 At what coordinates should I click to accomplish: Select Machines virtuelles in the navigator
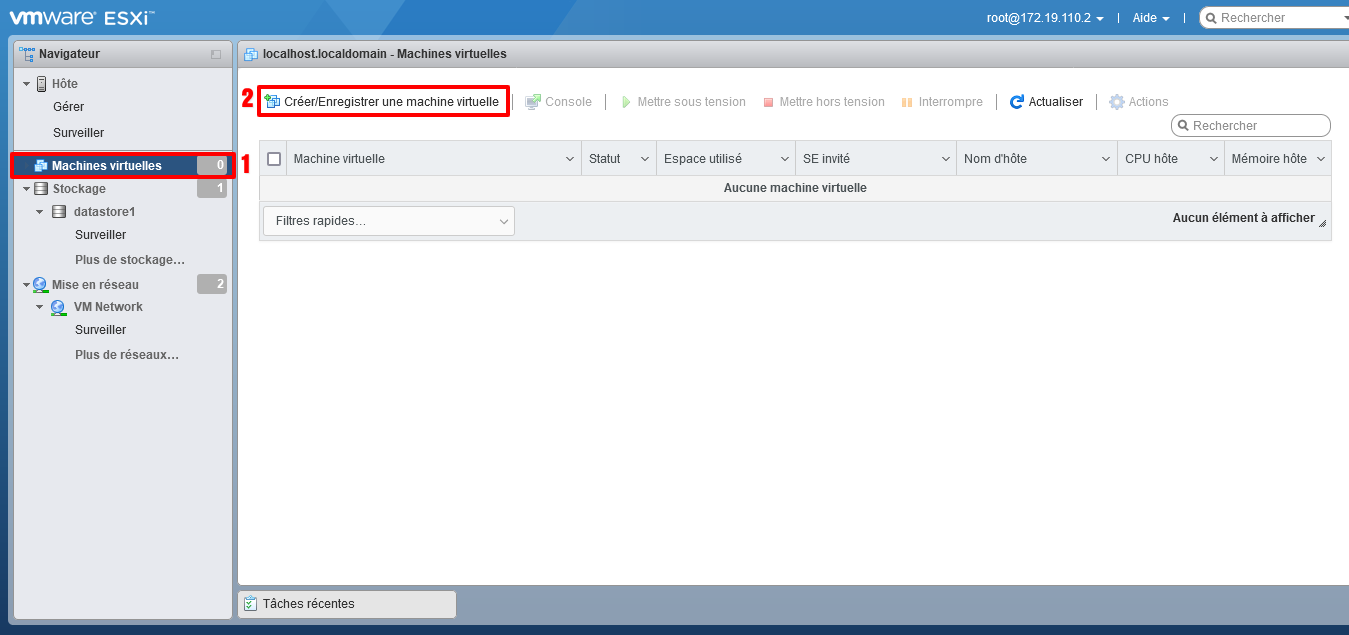coord(106,166)
